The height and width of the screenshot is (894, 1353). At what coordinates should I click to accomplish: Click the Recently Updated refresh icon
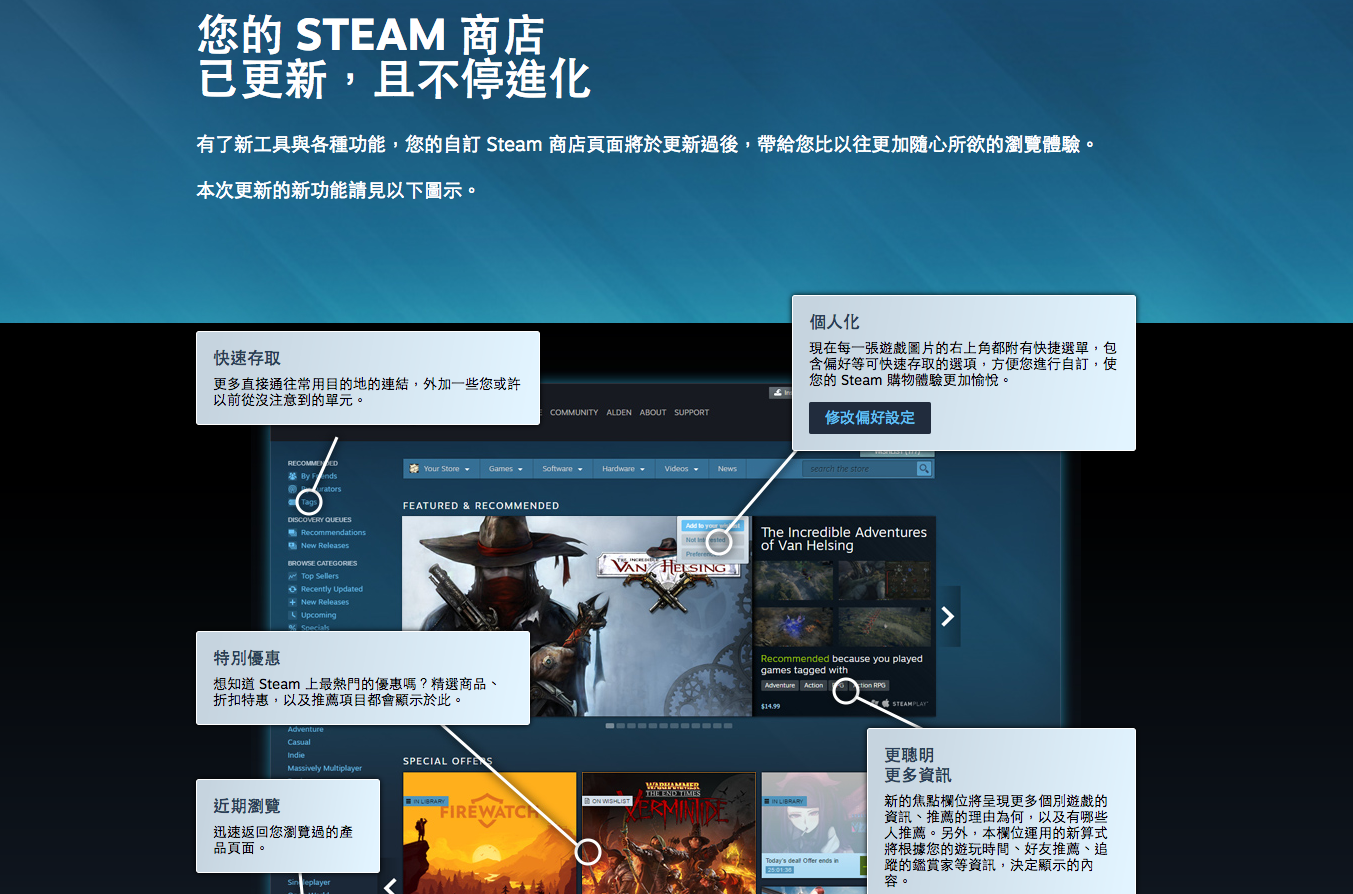coord(292,590)
